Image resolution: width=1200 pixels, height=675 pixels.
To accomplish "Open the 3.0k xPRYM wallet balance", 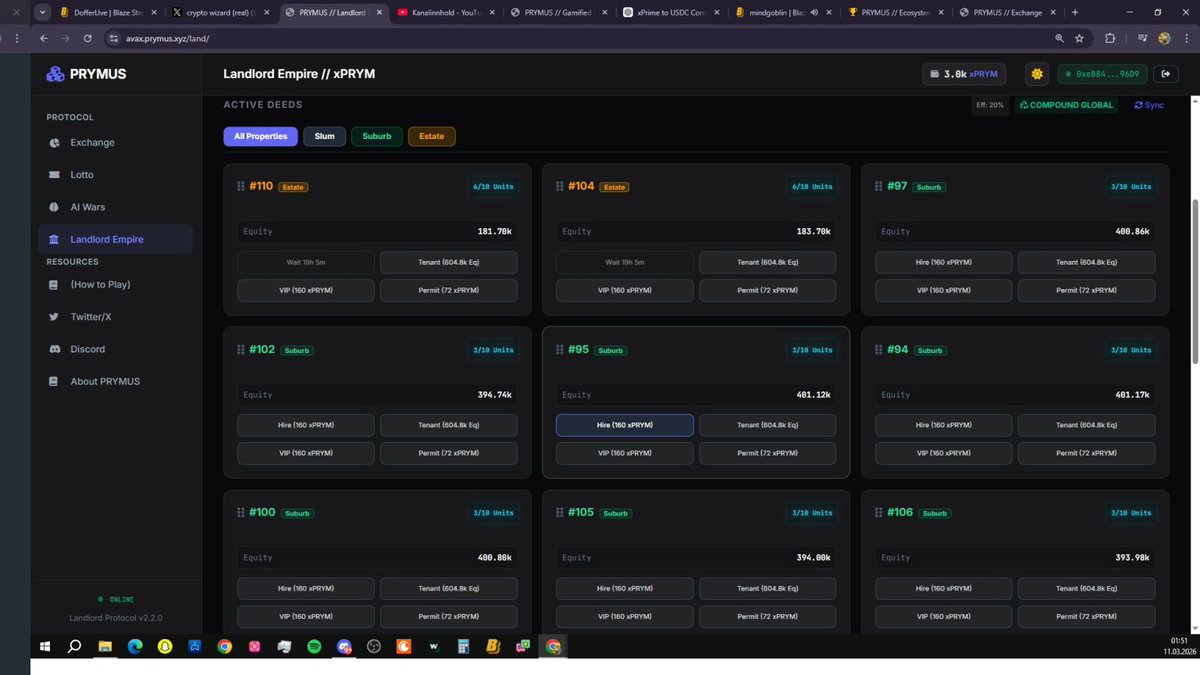I will [x=965, y=74].
